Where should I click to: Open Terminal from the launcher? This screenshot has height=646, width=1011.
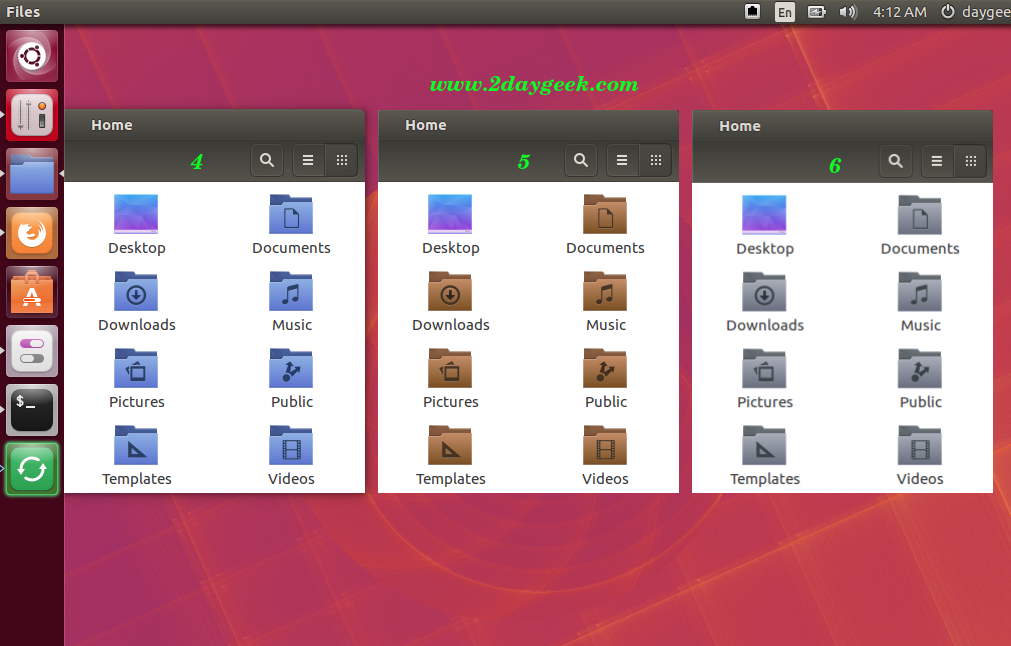(x=32, y=410)
